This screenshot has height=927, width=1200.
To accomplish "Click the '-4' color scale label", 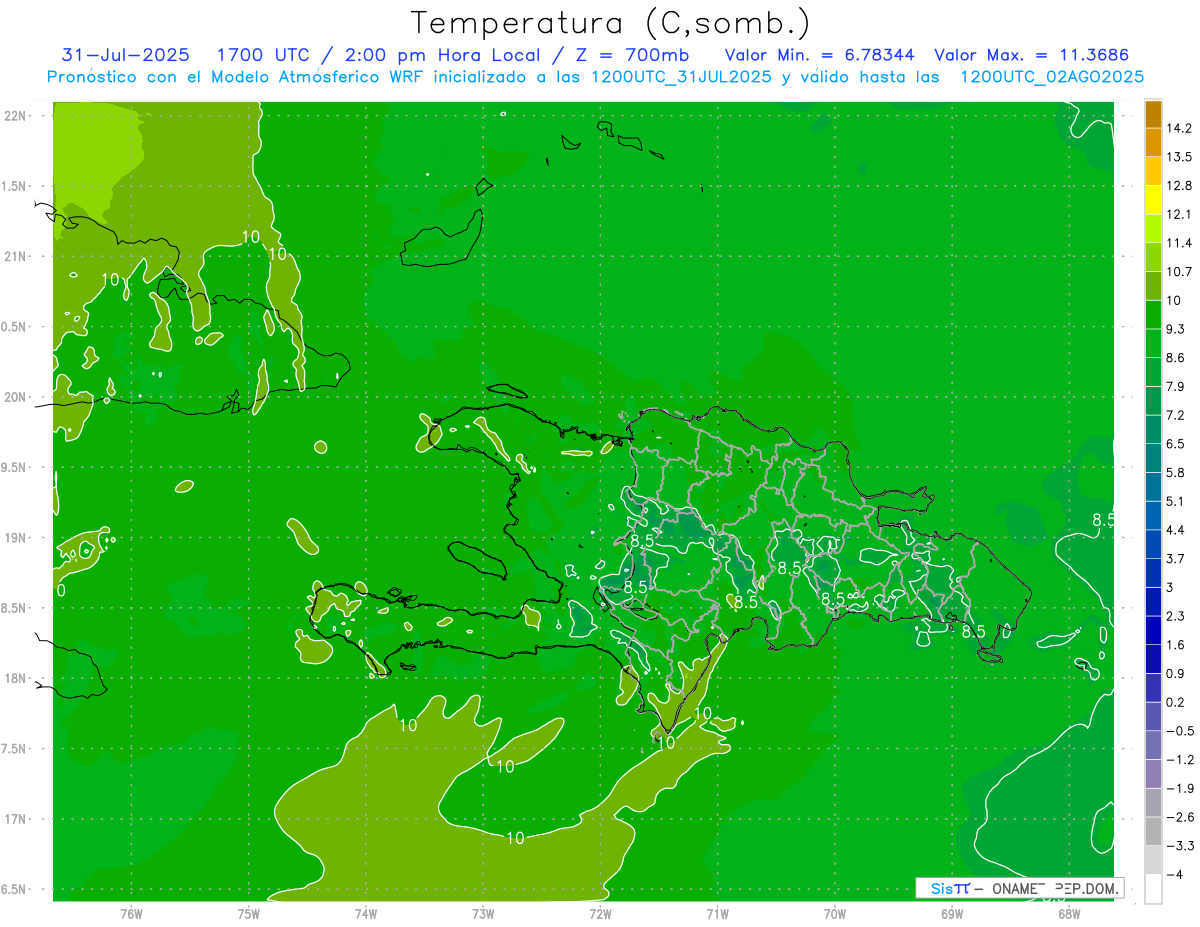I will (x=1174, y=875).
